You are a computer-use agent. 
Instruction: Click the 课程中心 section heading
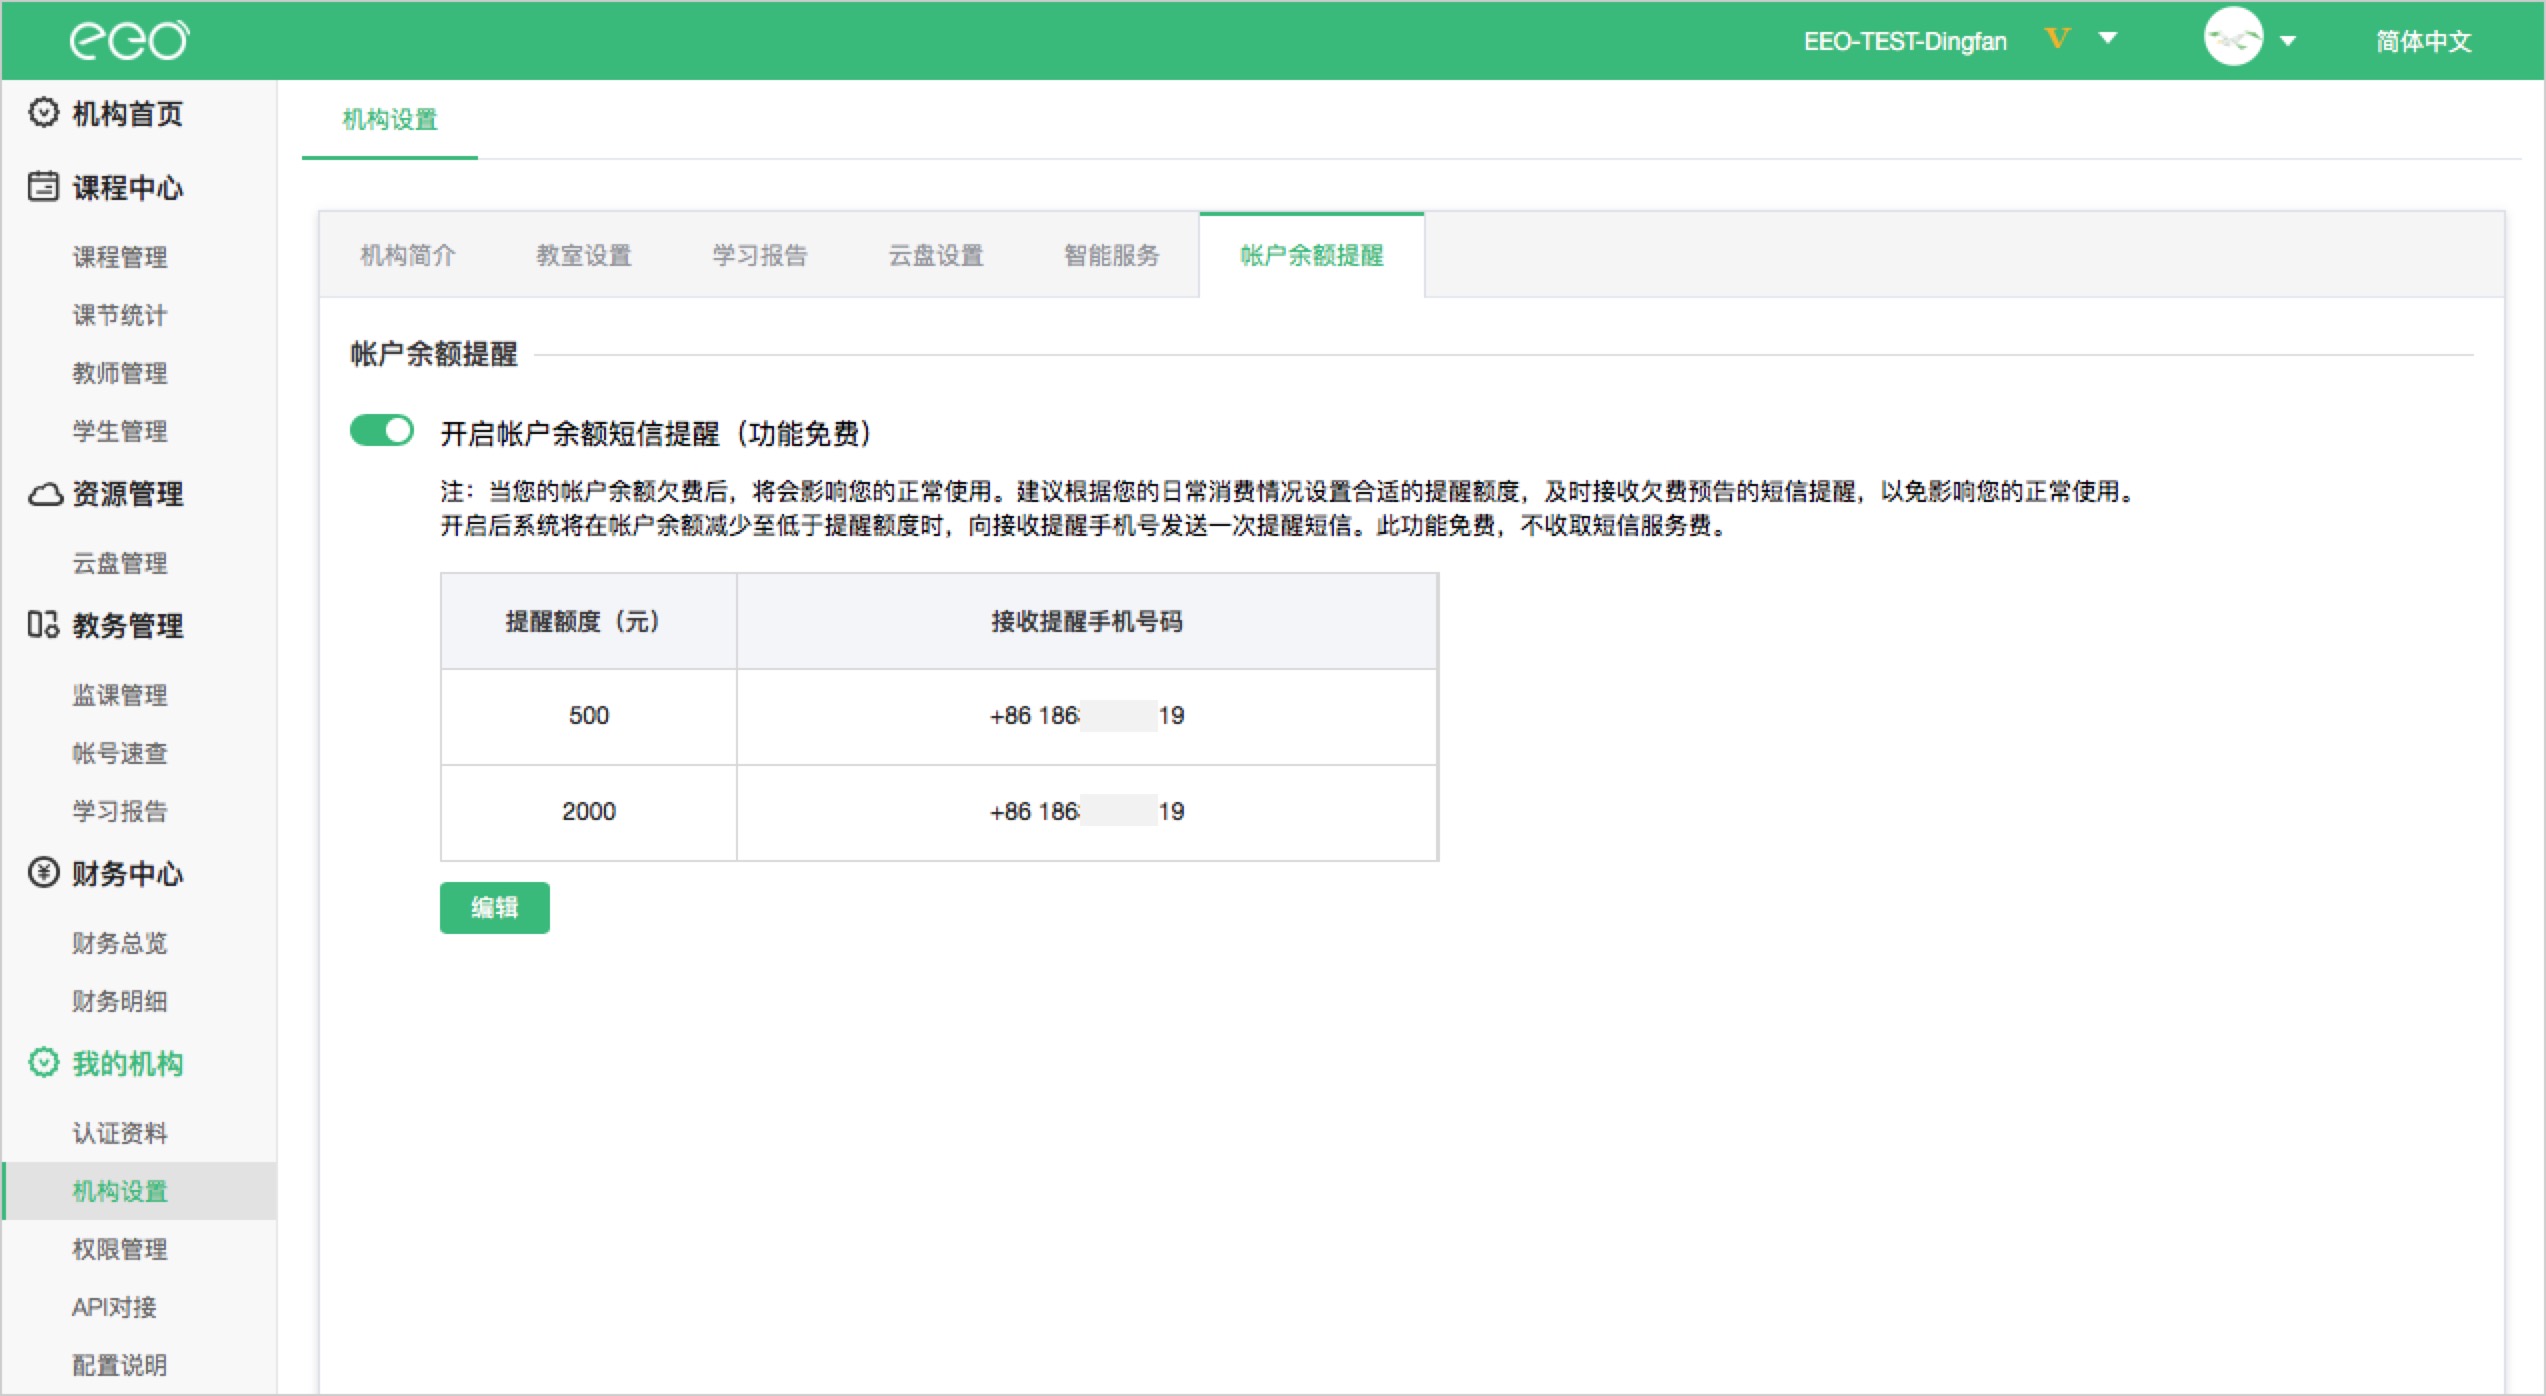(x=128, y=188)
